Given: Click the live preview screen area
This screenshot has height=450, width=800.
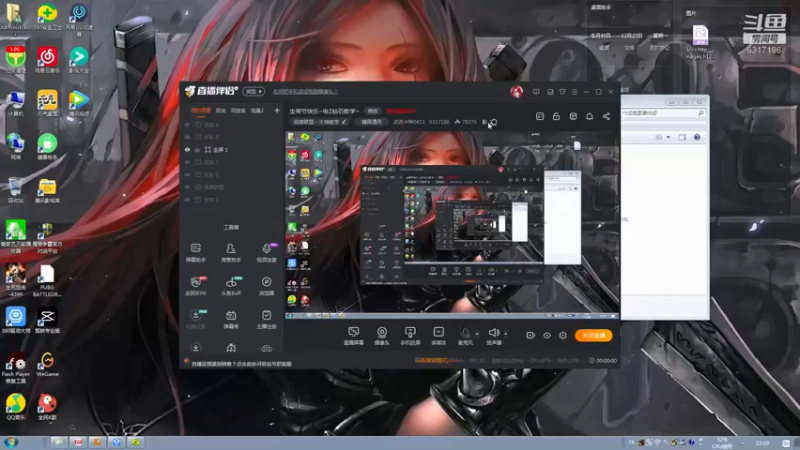Looking at the screenshot, I should point(452,225).
